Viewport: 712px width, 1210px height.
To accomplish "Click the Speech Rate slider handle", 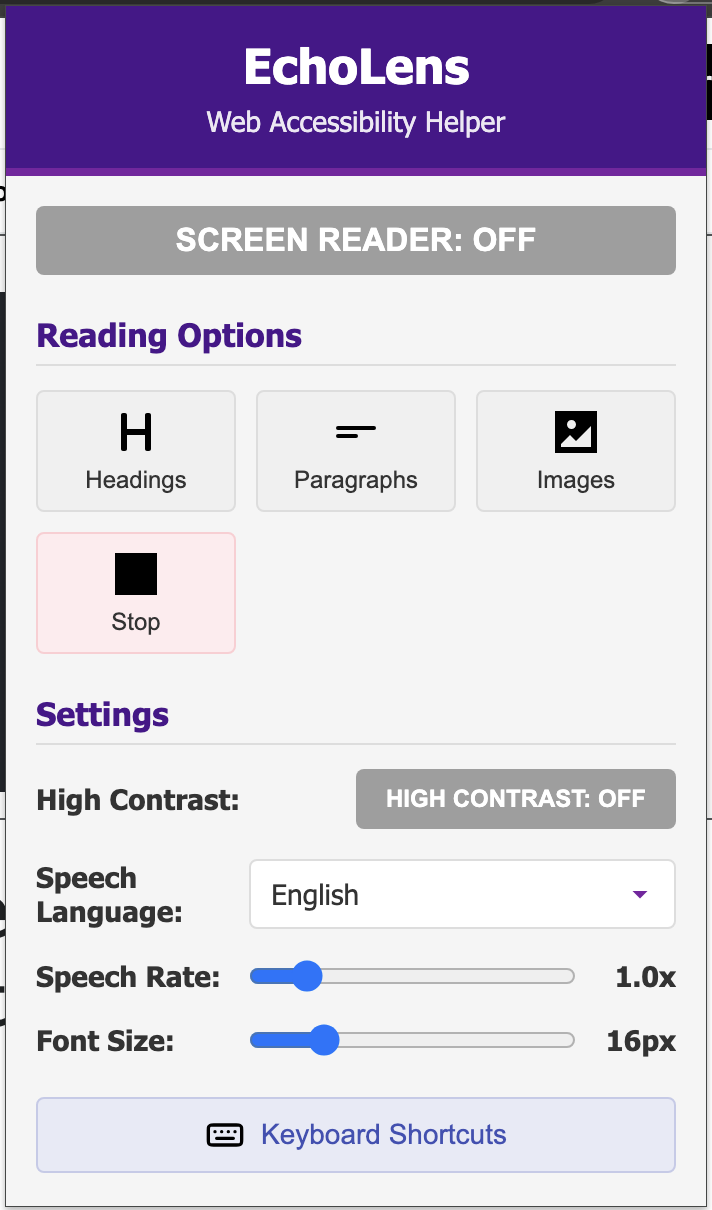I will click(x=306, y=976).
